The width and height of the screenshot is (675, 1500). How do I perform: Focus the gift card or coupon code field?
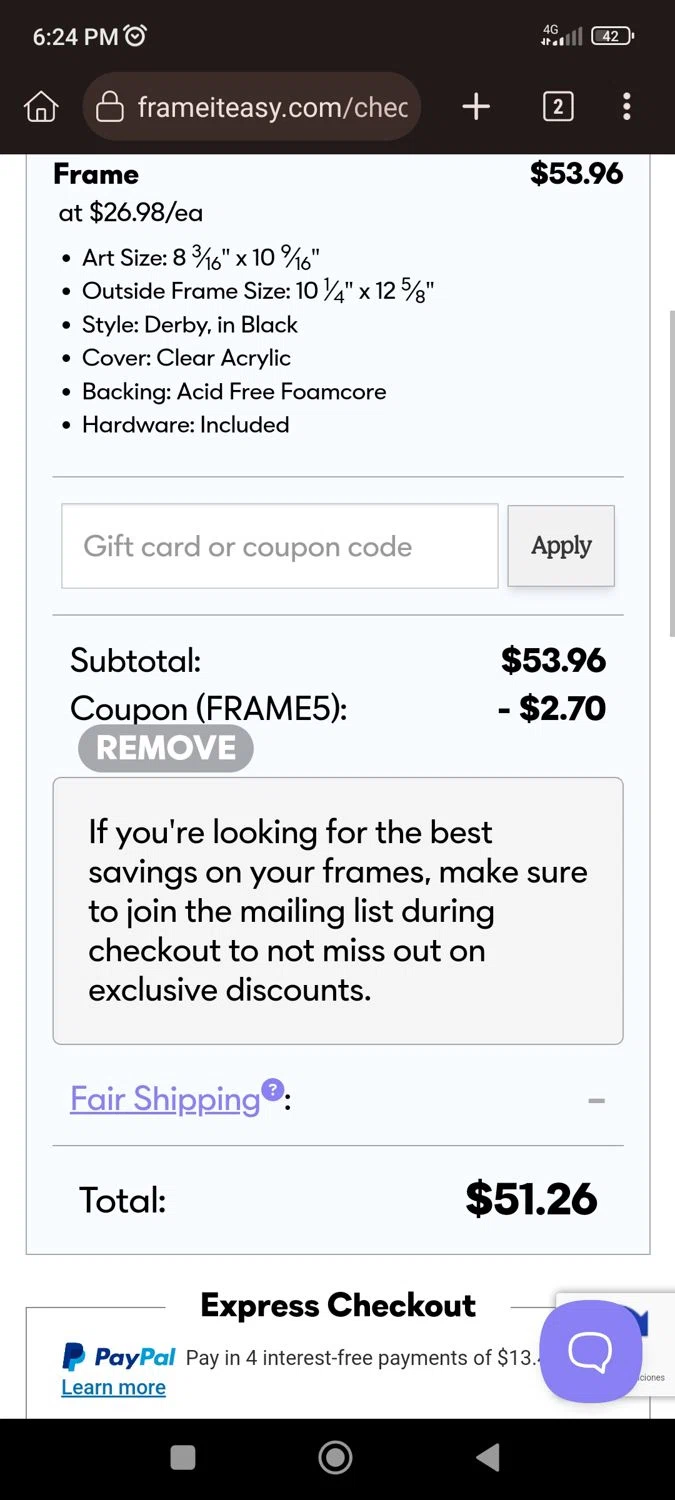pyautogui.click(x=280, y=546)
